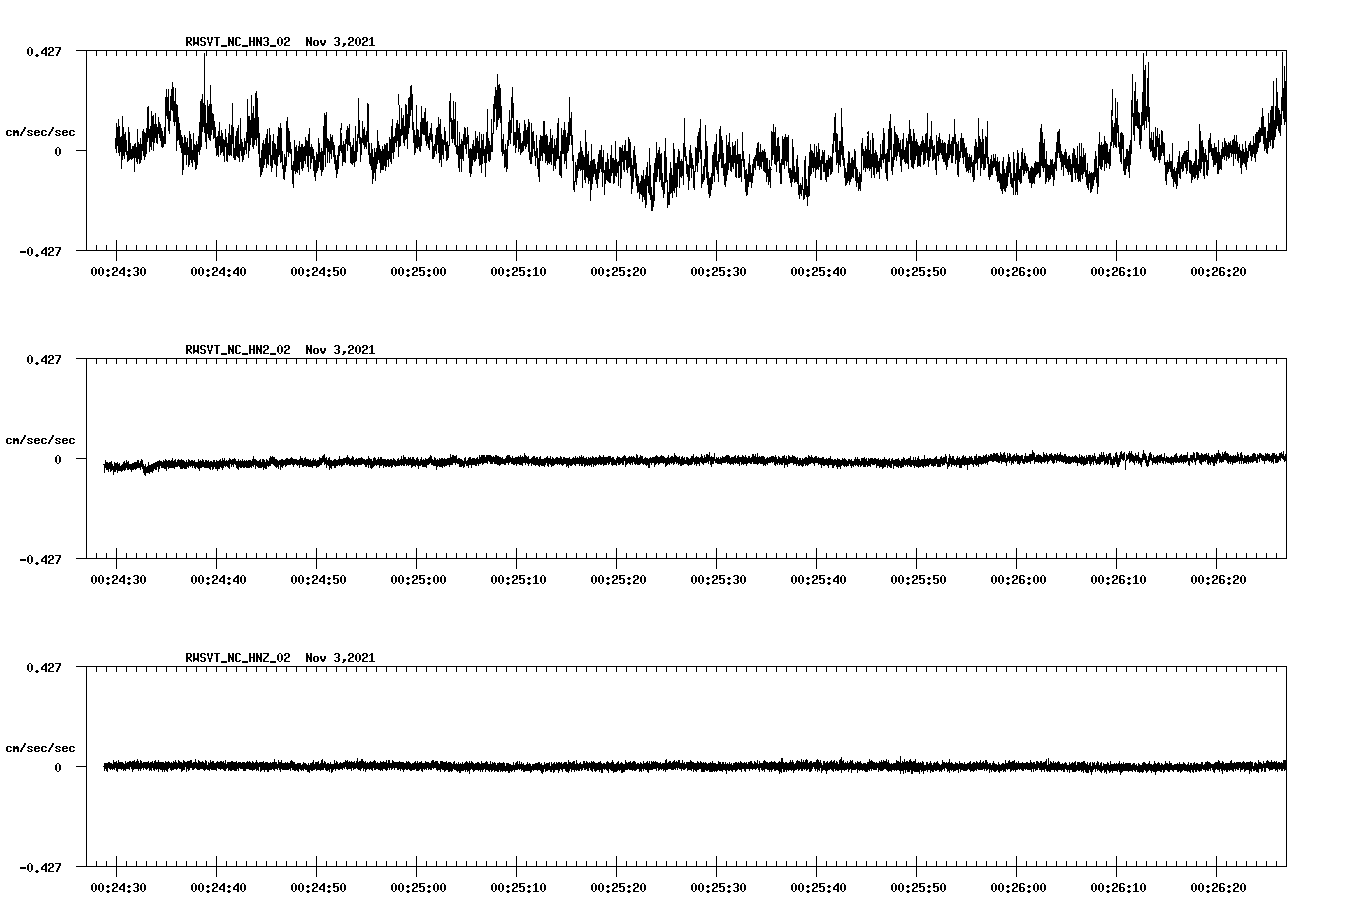Click the 00:25:10 time label under HNZ plot

[517, 887]
